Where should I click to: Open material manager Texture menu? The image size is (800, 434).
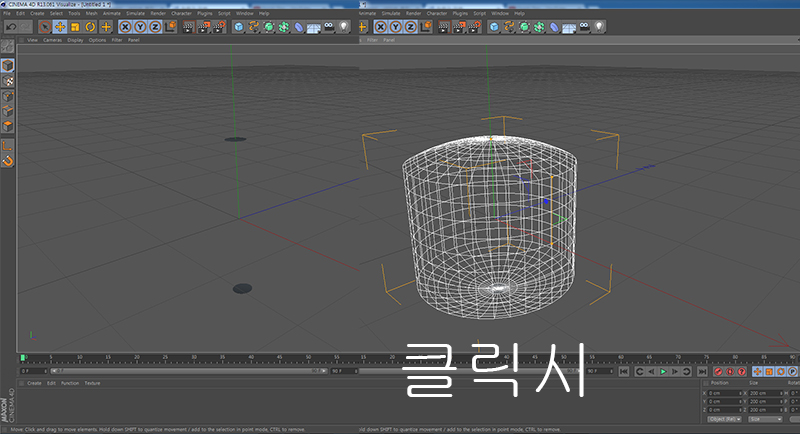click(x=92, y=383)
